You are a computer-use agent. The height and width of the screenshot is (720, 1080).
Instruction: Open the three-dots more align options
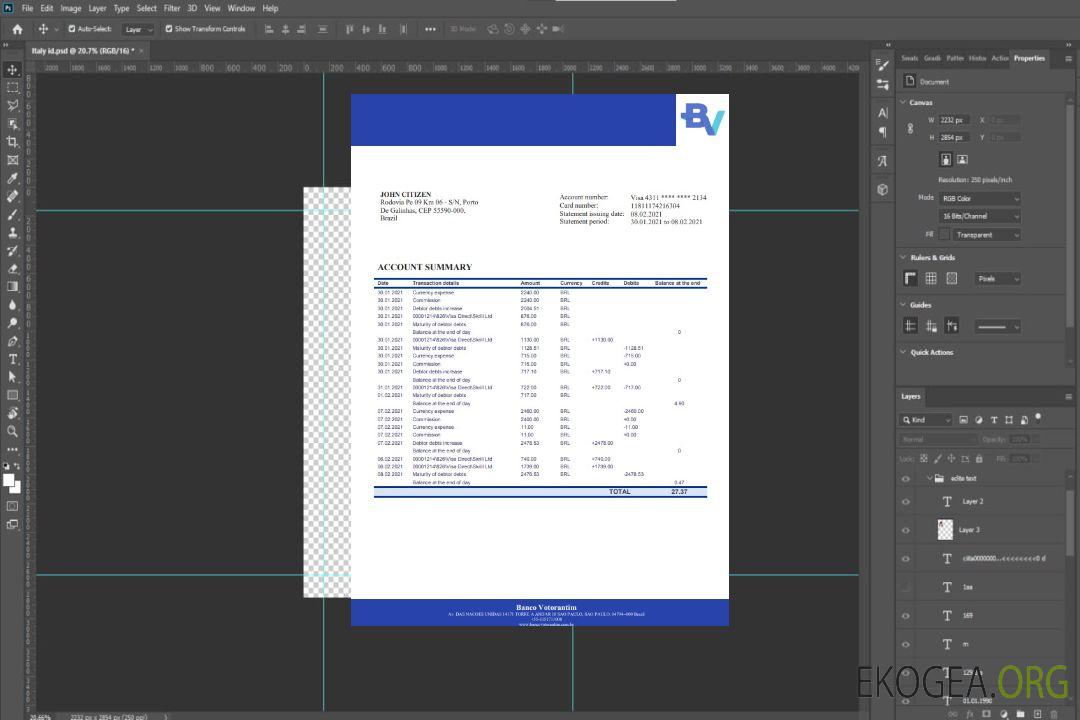(430, 29)
